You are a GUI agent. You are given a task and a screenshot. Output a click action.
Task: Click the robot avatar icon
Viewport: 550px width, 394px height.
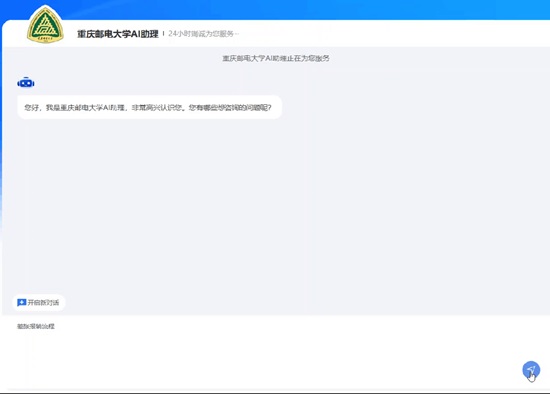(x=26, y=83)
